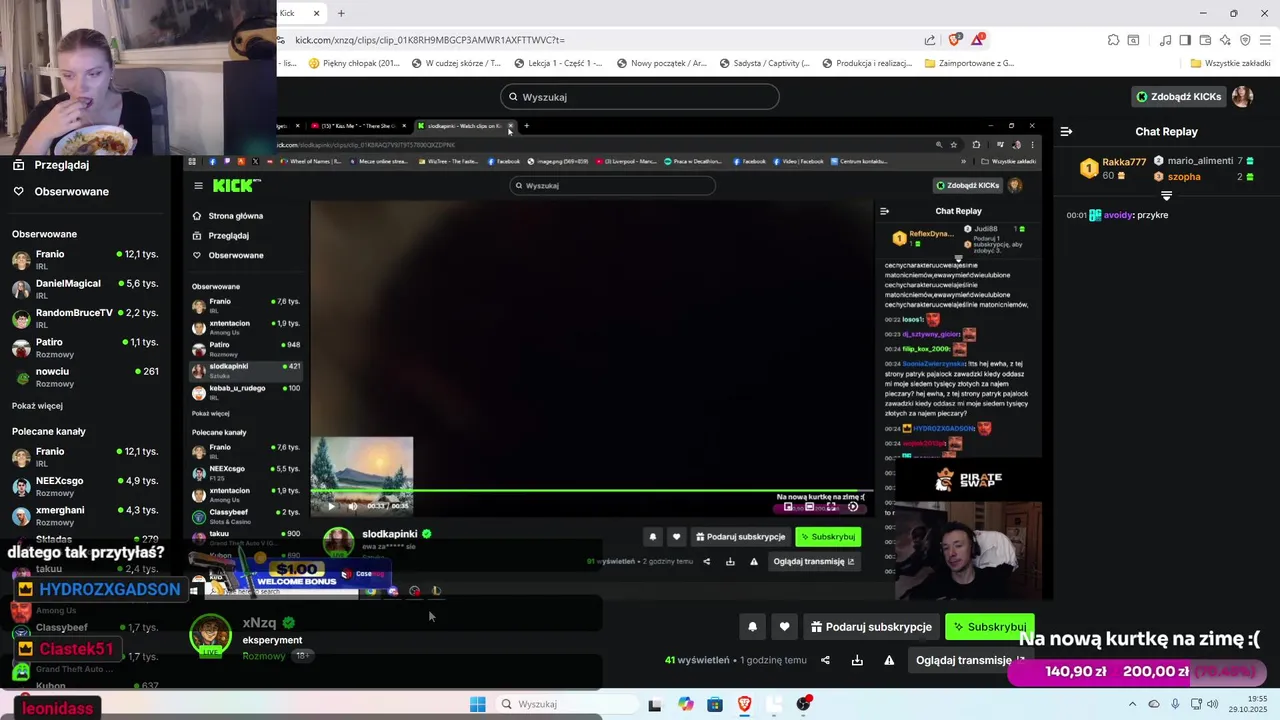Click the large green 'Subskrybuj' button
The image size is (1280, 720).
[989, 627]
